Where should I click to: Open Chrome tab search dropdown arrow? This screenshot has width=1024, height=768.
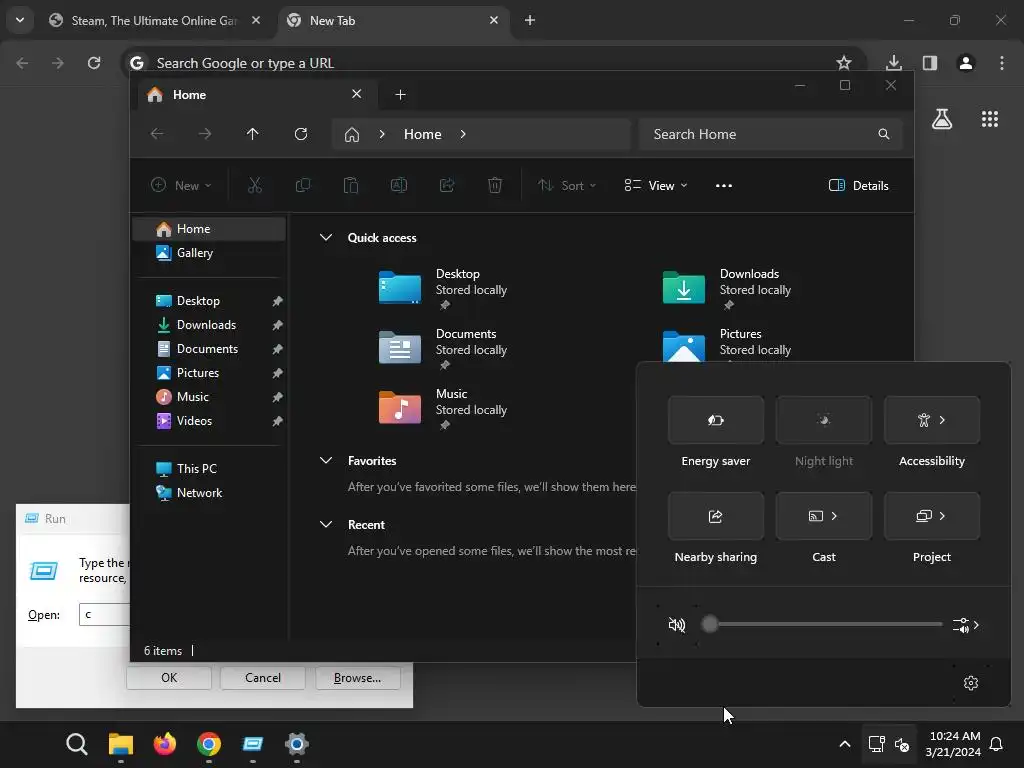coord(20,20)
